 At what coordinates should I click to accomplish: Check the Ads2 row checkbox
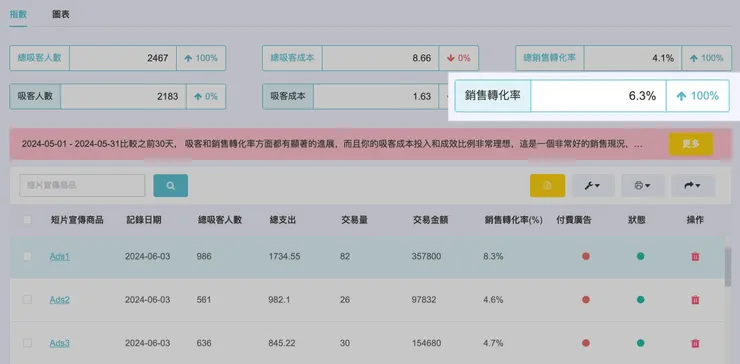pos(27,299)
